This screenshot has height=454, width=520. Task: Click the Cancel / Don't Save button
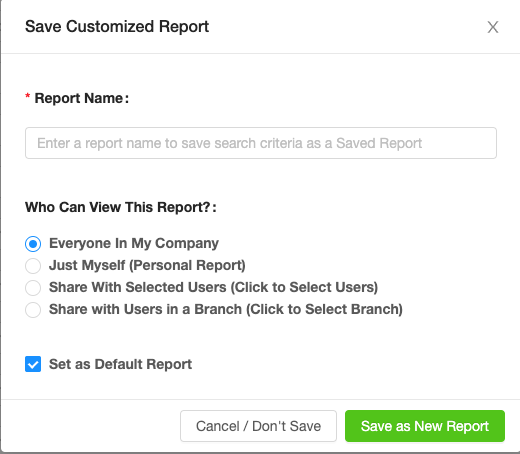[258, 426]
